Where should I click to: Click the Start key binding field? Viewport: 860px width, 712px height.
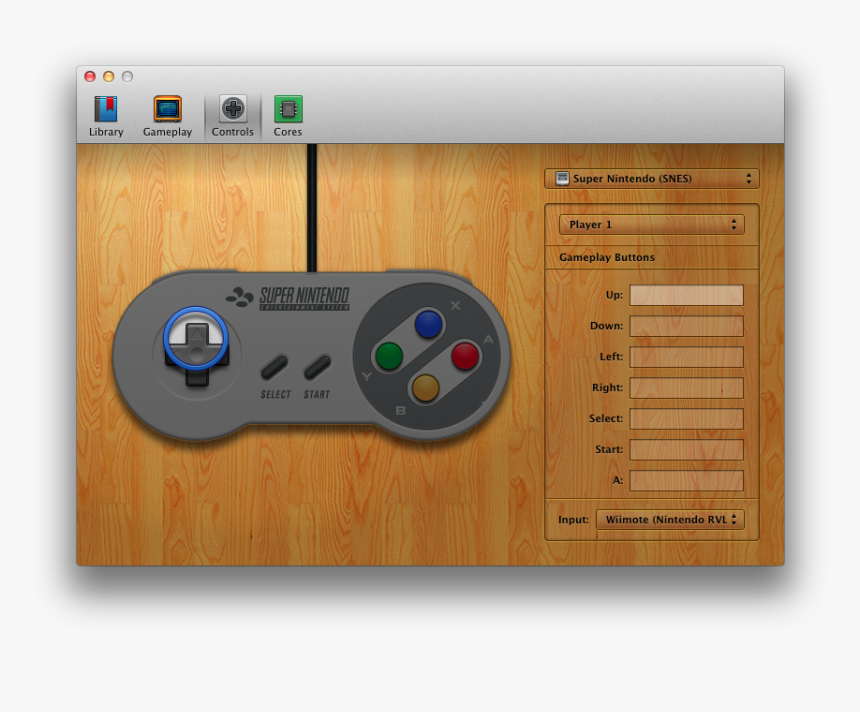686,449
